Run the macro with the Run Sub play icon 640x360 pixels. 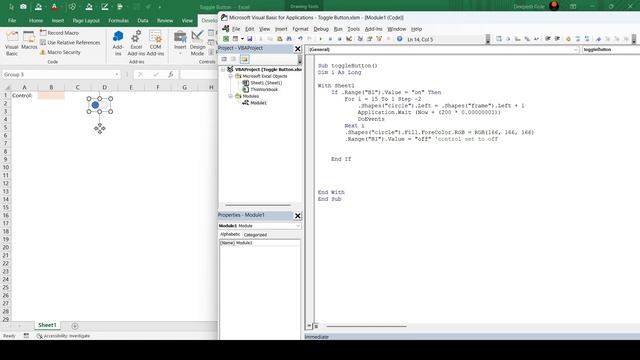[320, 39]
